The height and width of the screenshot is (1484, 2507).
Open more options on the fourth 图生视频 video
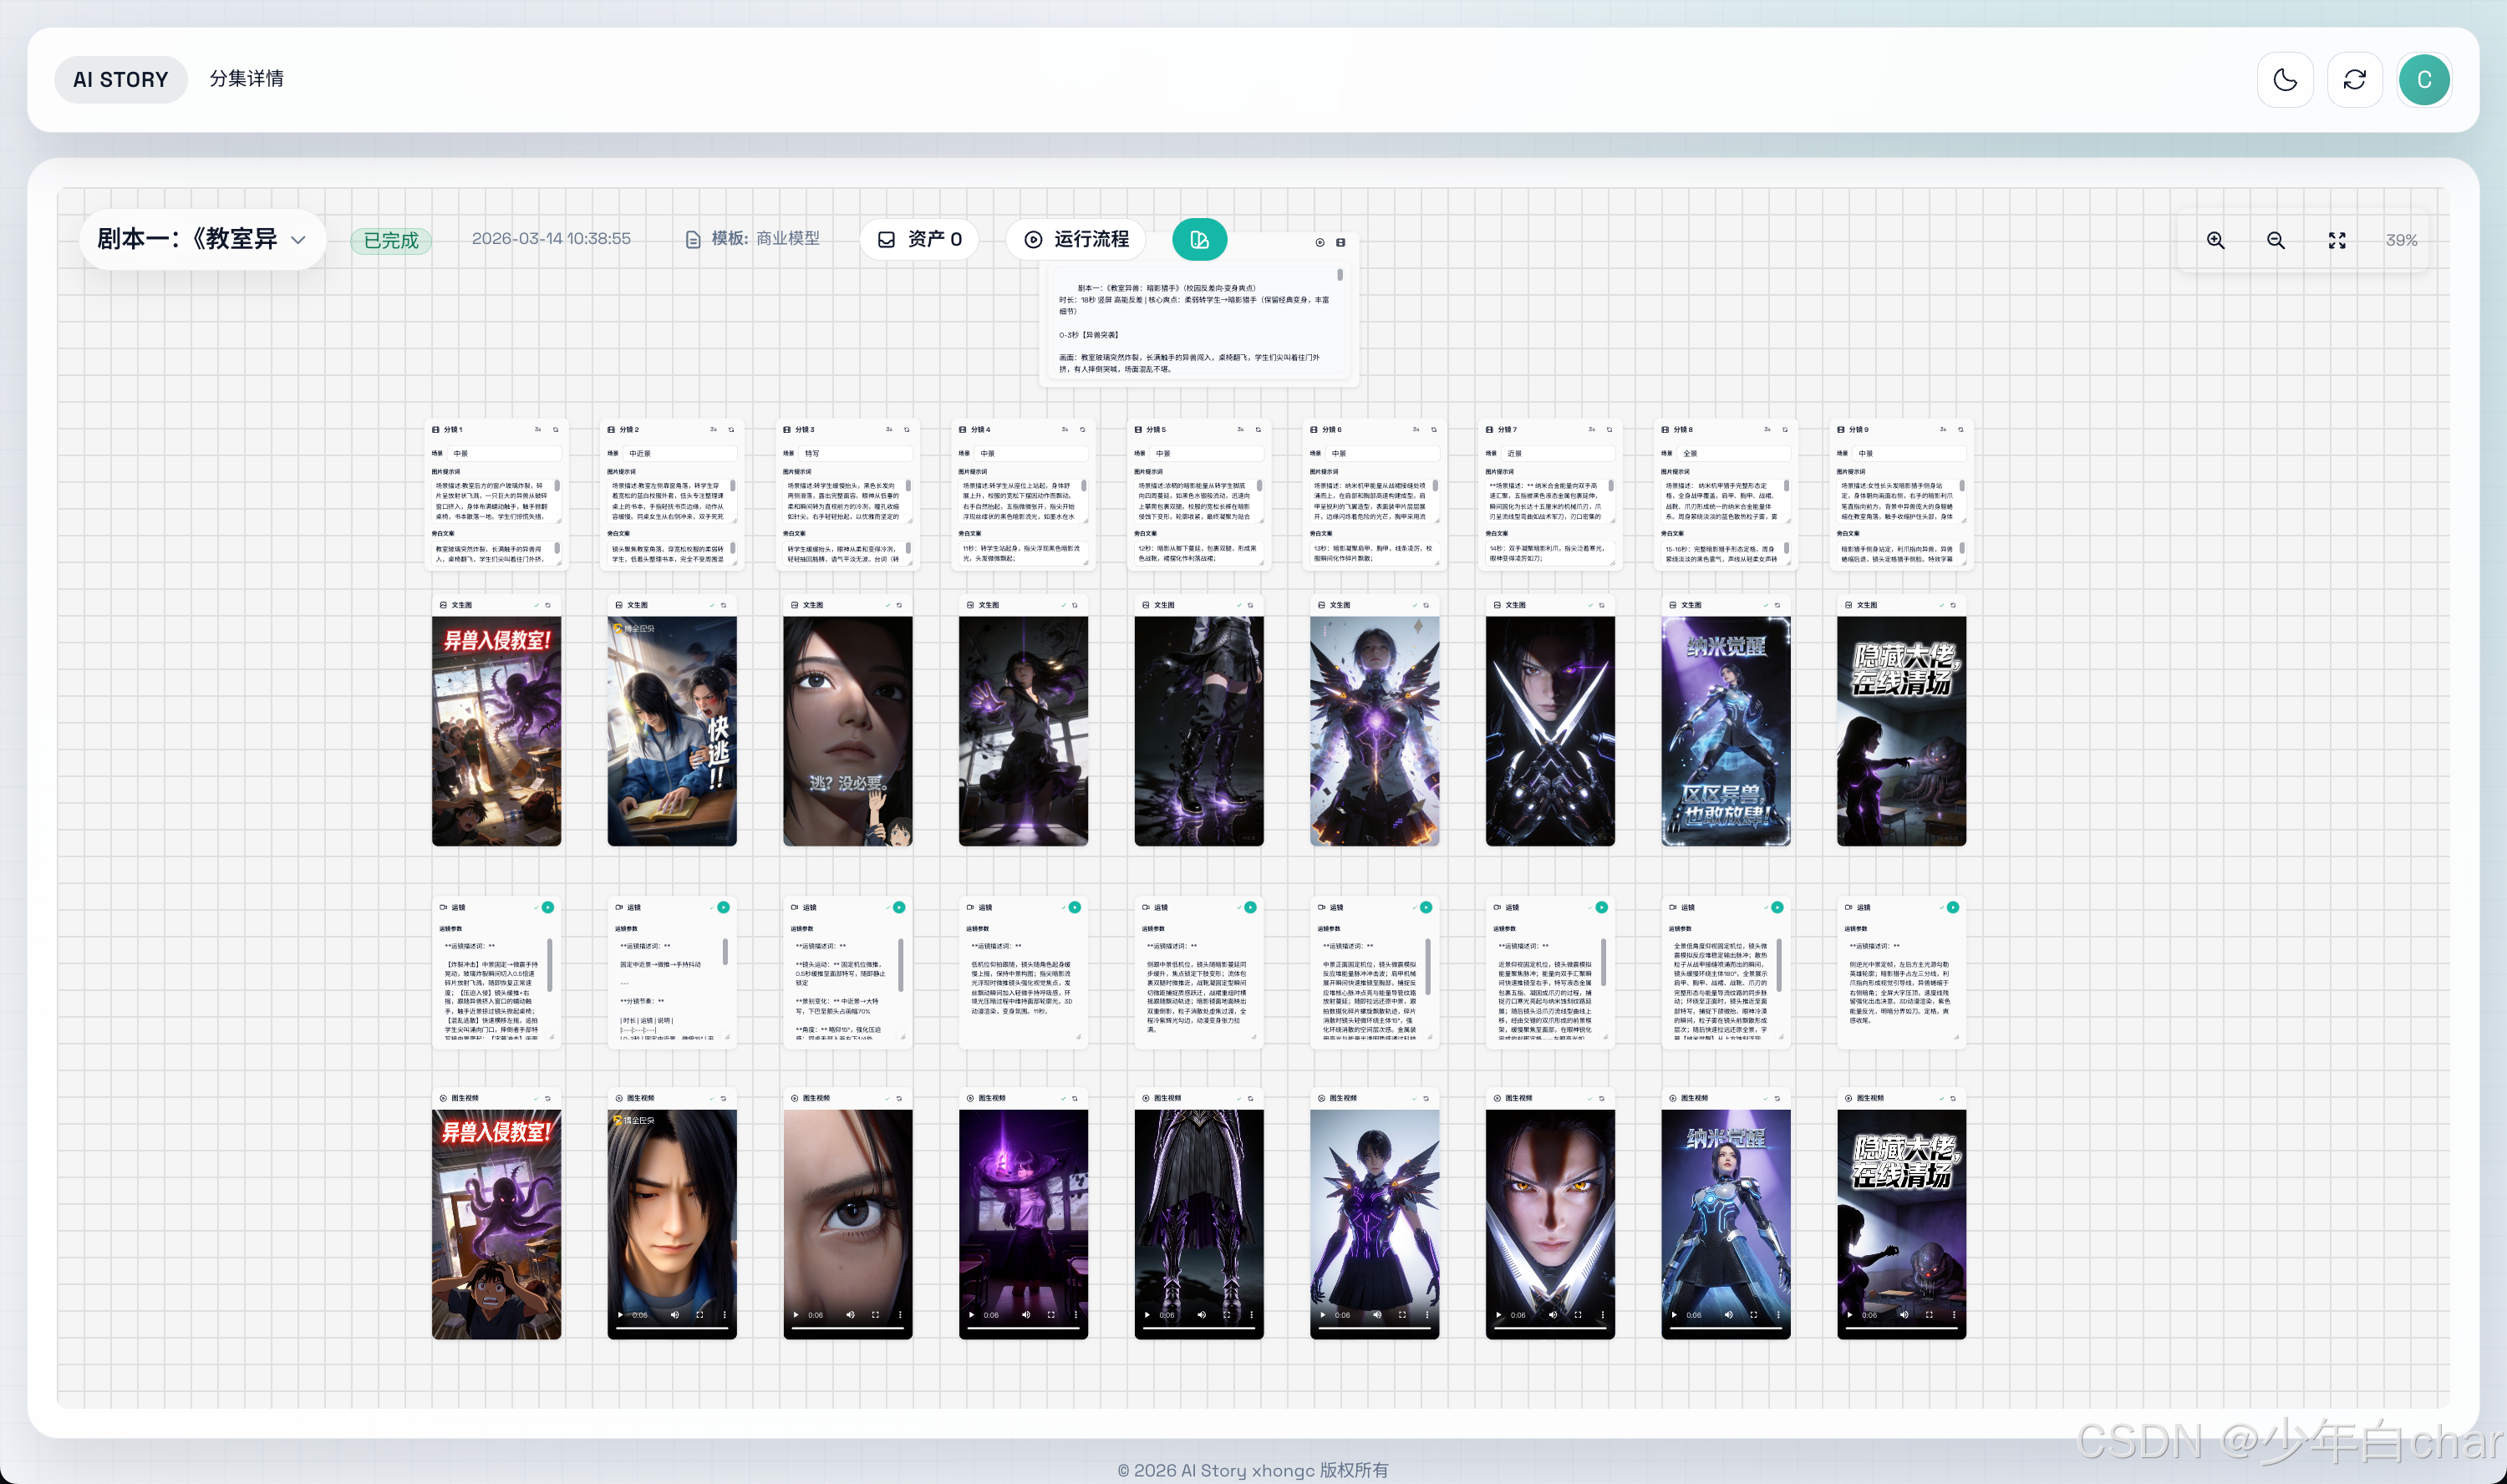(1076, 1315)
